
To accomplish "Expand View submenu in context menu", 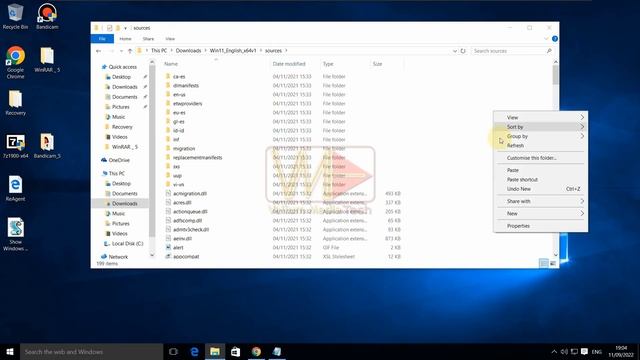I will pyautogui.click(x=540, y=117).
